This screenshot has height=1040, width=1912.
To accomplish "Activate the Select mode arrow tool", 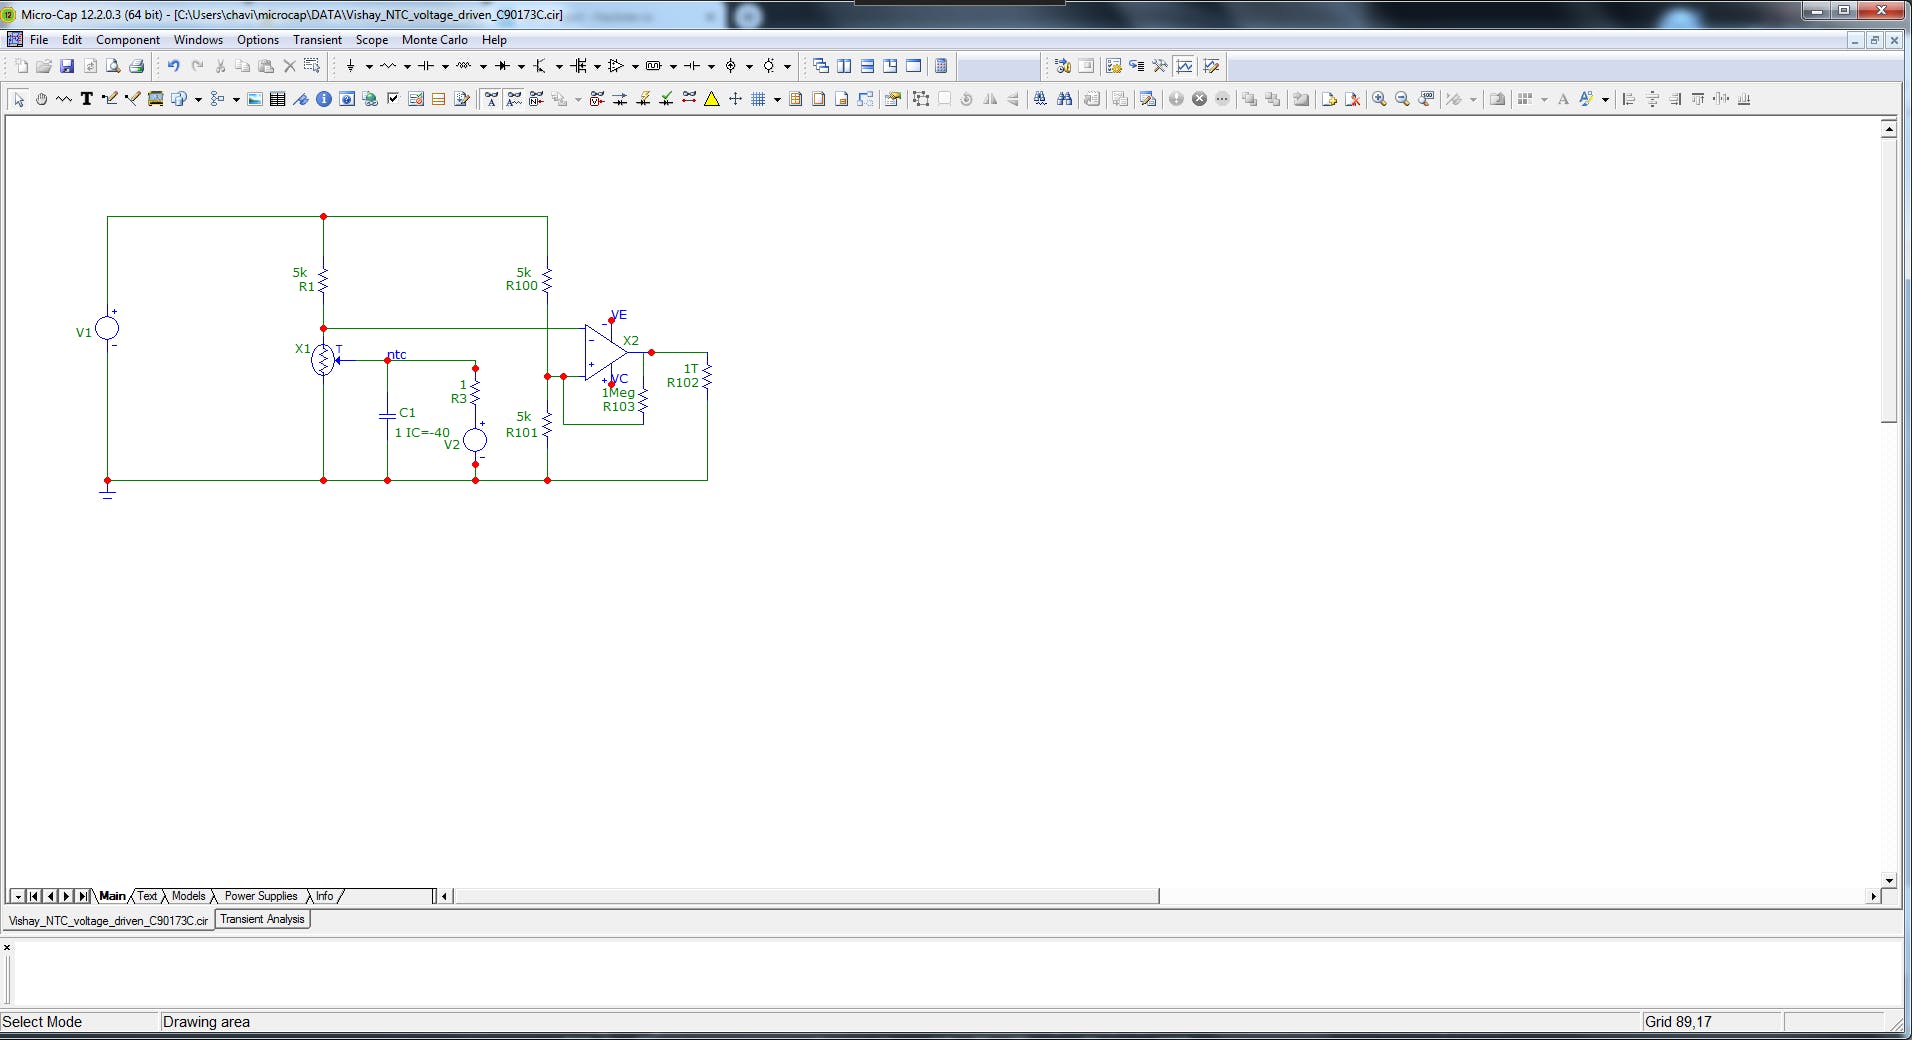I will coord(18,99).
